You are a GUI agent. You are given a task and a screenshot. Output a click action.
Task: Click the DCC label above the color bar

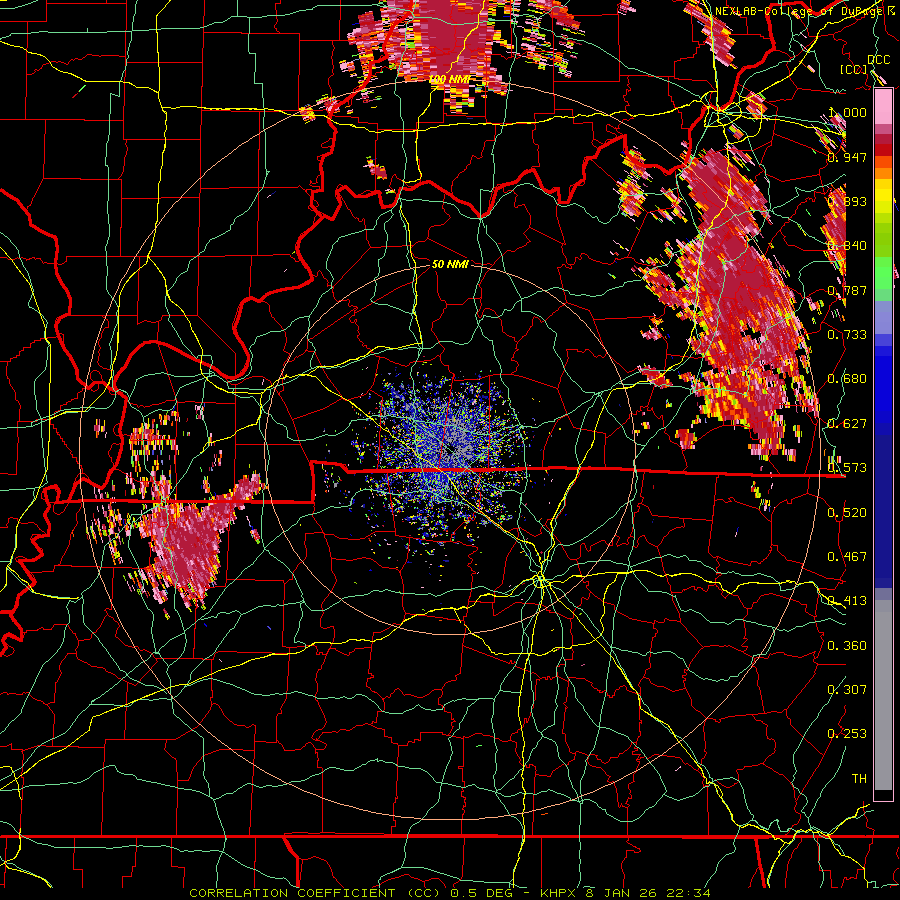[x=878, y=60]
